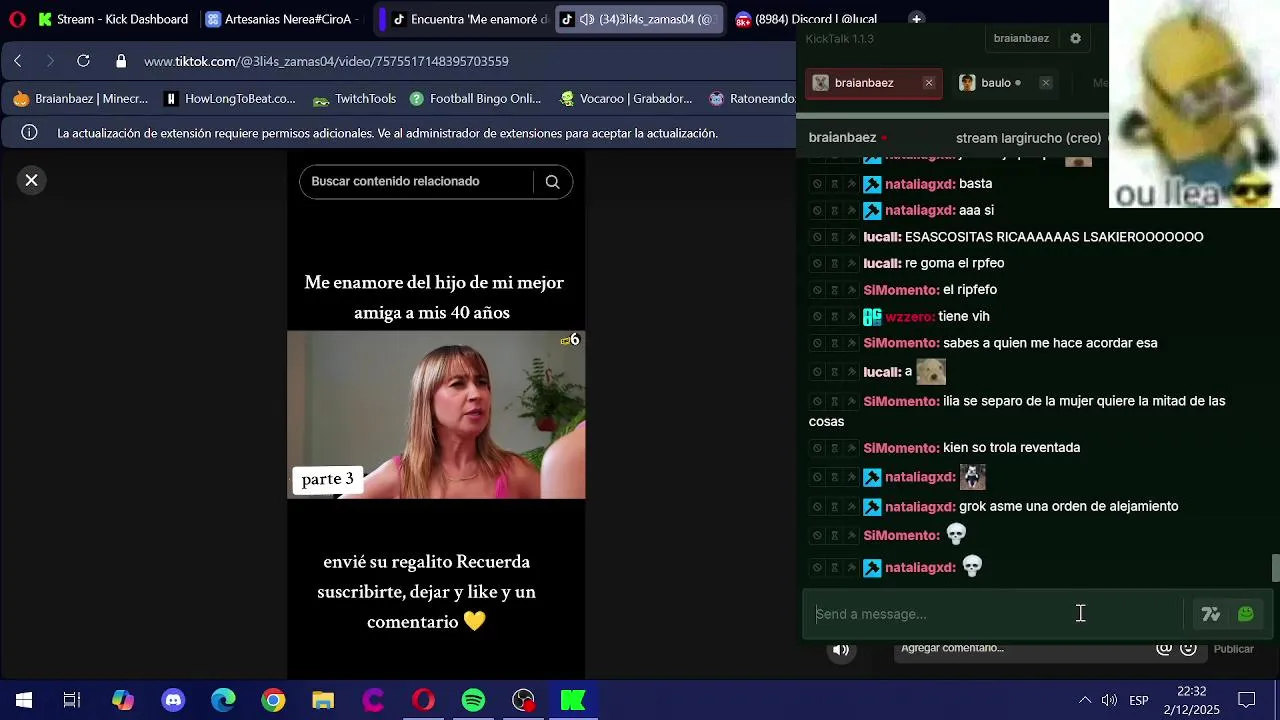Click TikTok search magnifier icon
Image resolution: width=1280 pixels, height=720 pixels.
click(552, 182)
